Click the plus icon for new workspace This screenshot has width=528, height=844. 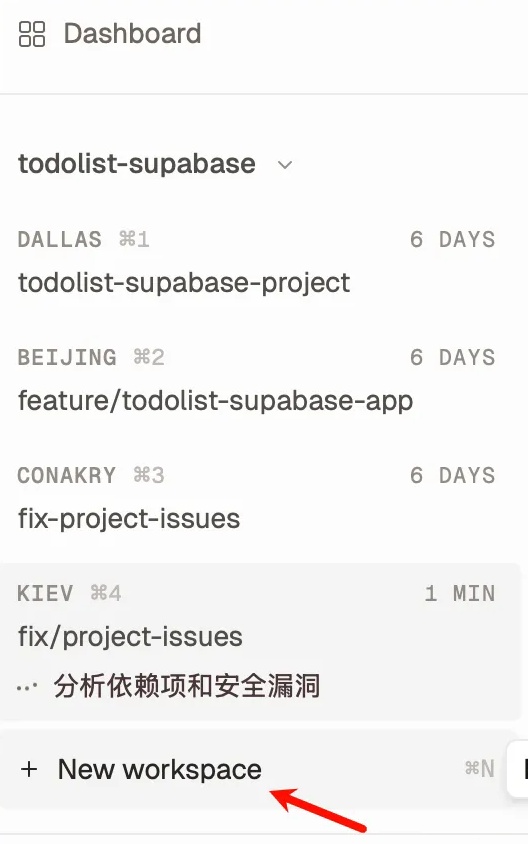pos(29,769)
